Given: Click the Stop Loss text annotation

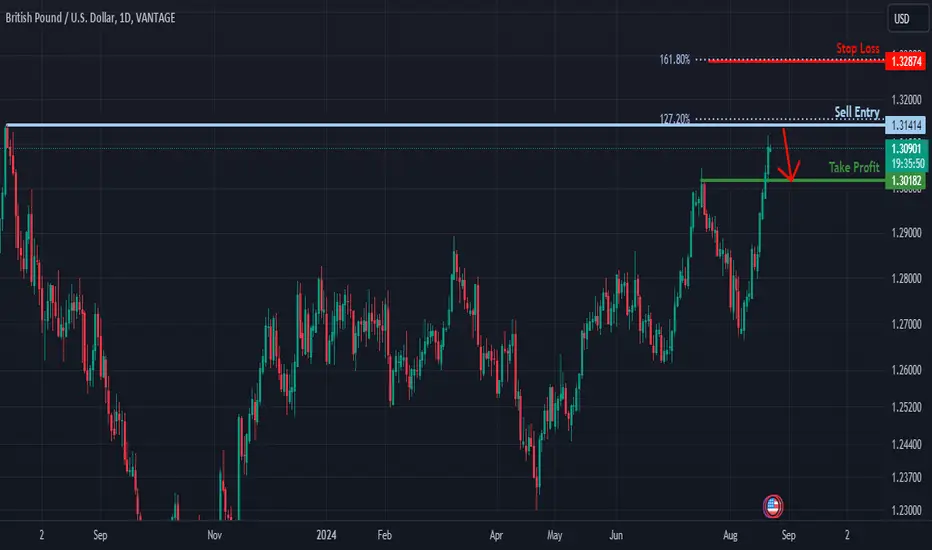Looking at the screenshot, I should 858,48.
